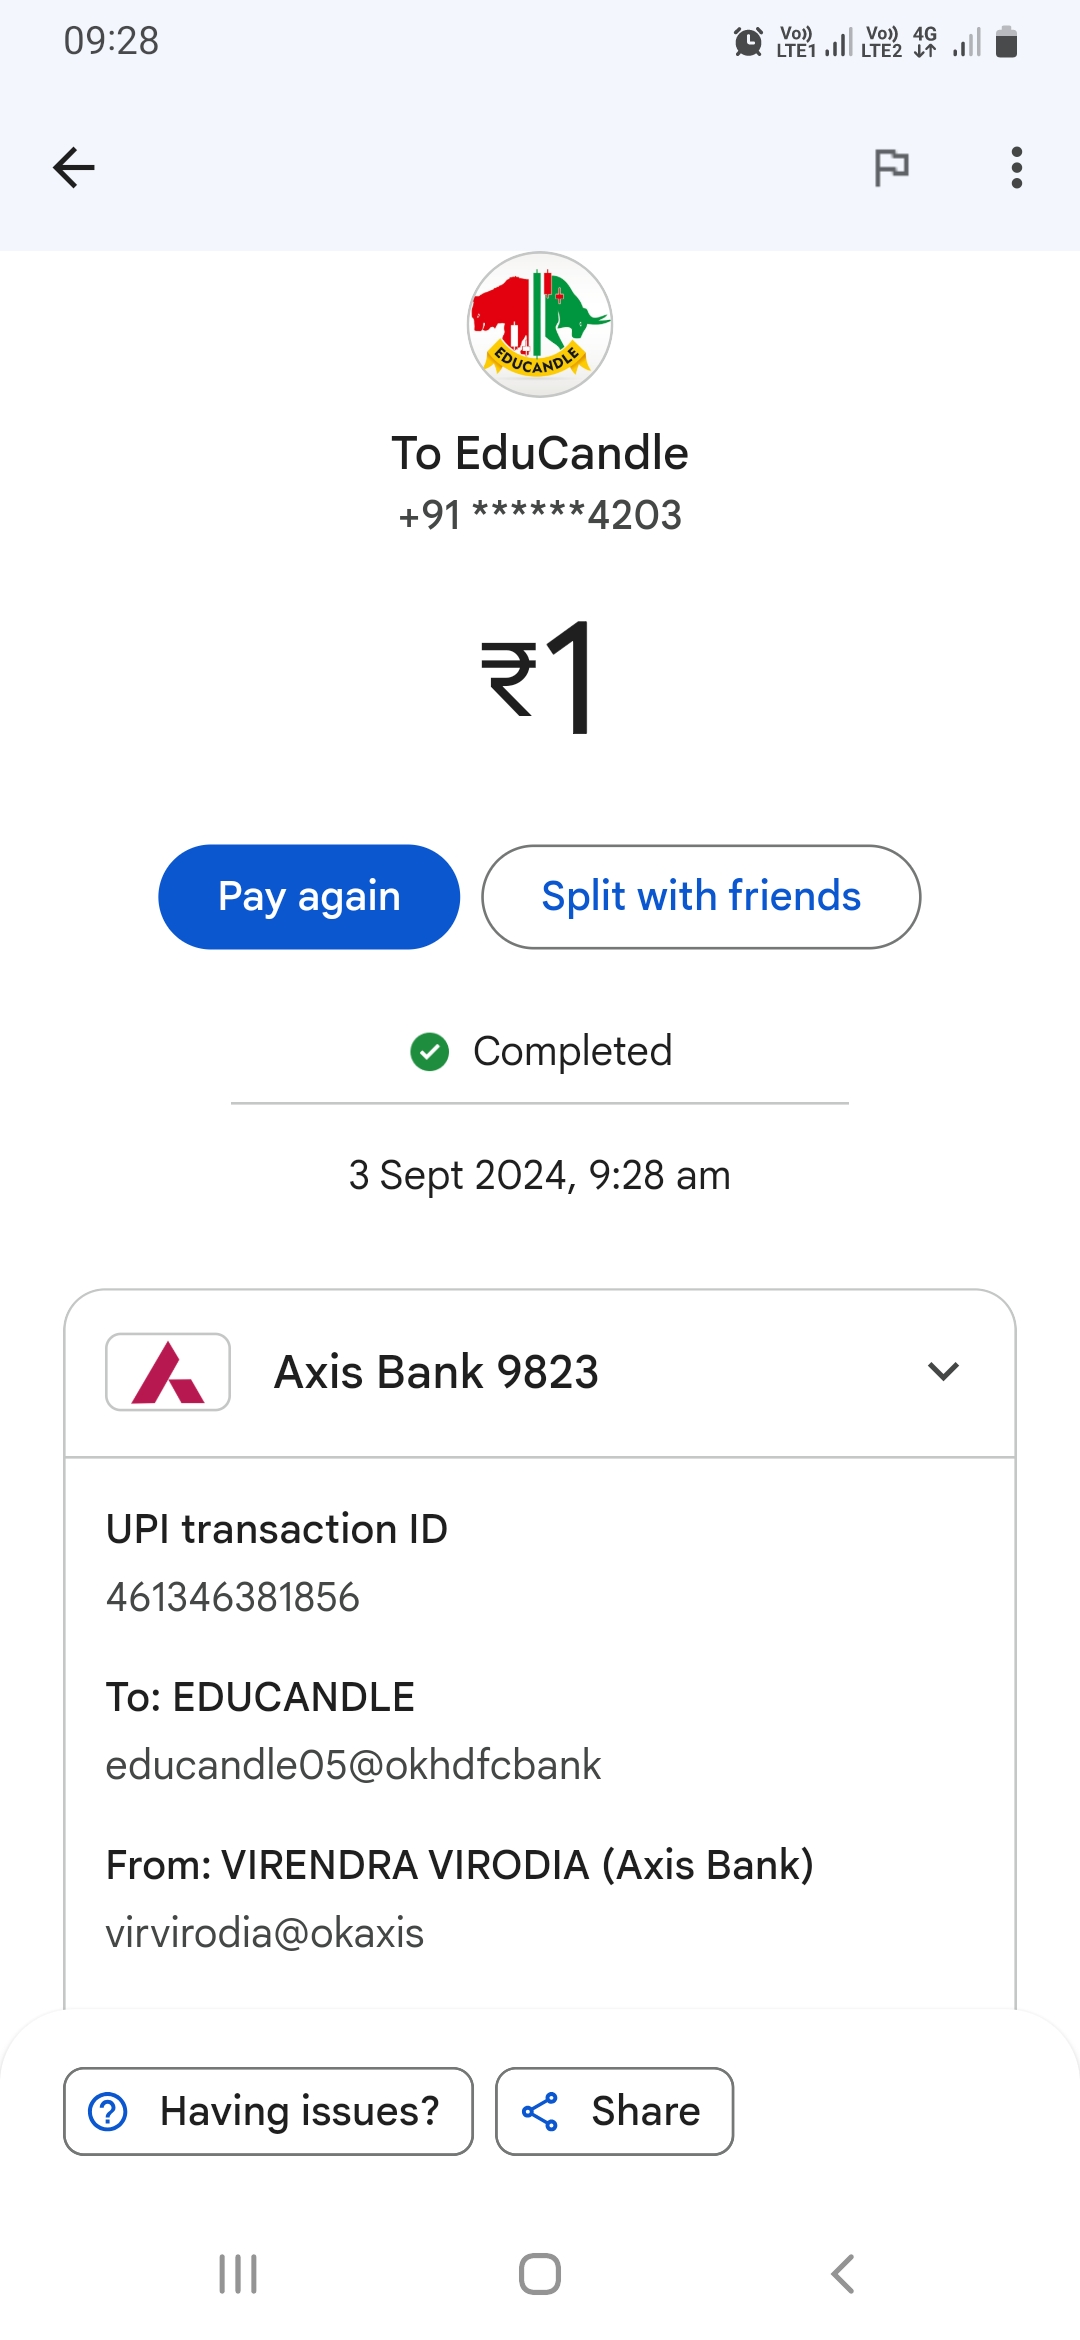Tap the Axis Bank logo icon
Screen dimensions: 1080x2340
[168, 1372]
